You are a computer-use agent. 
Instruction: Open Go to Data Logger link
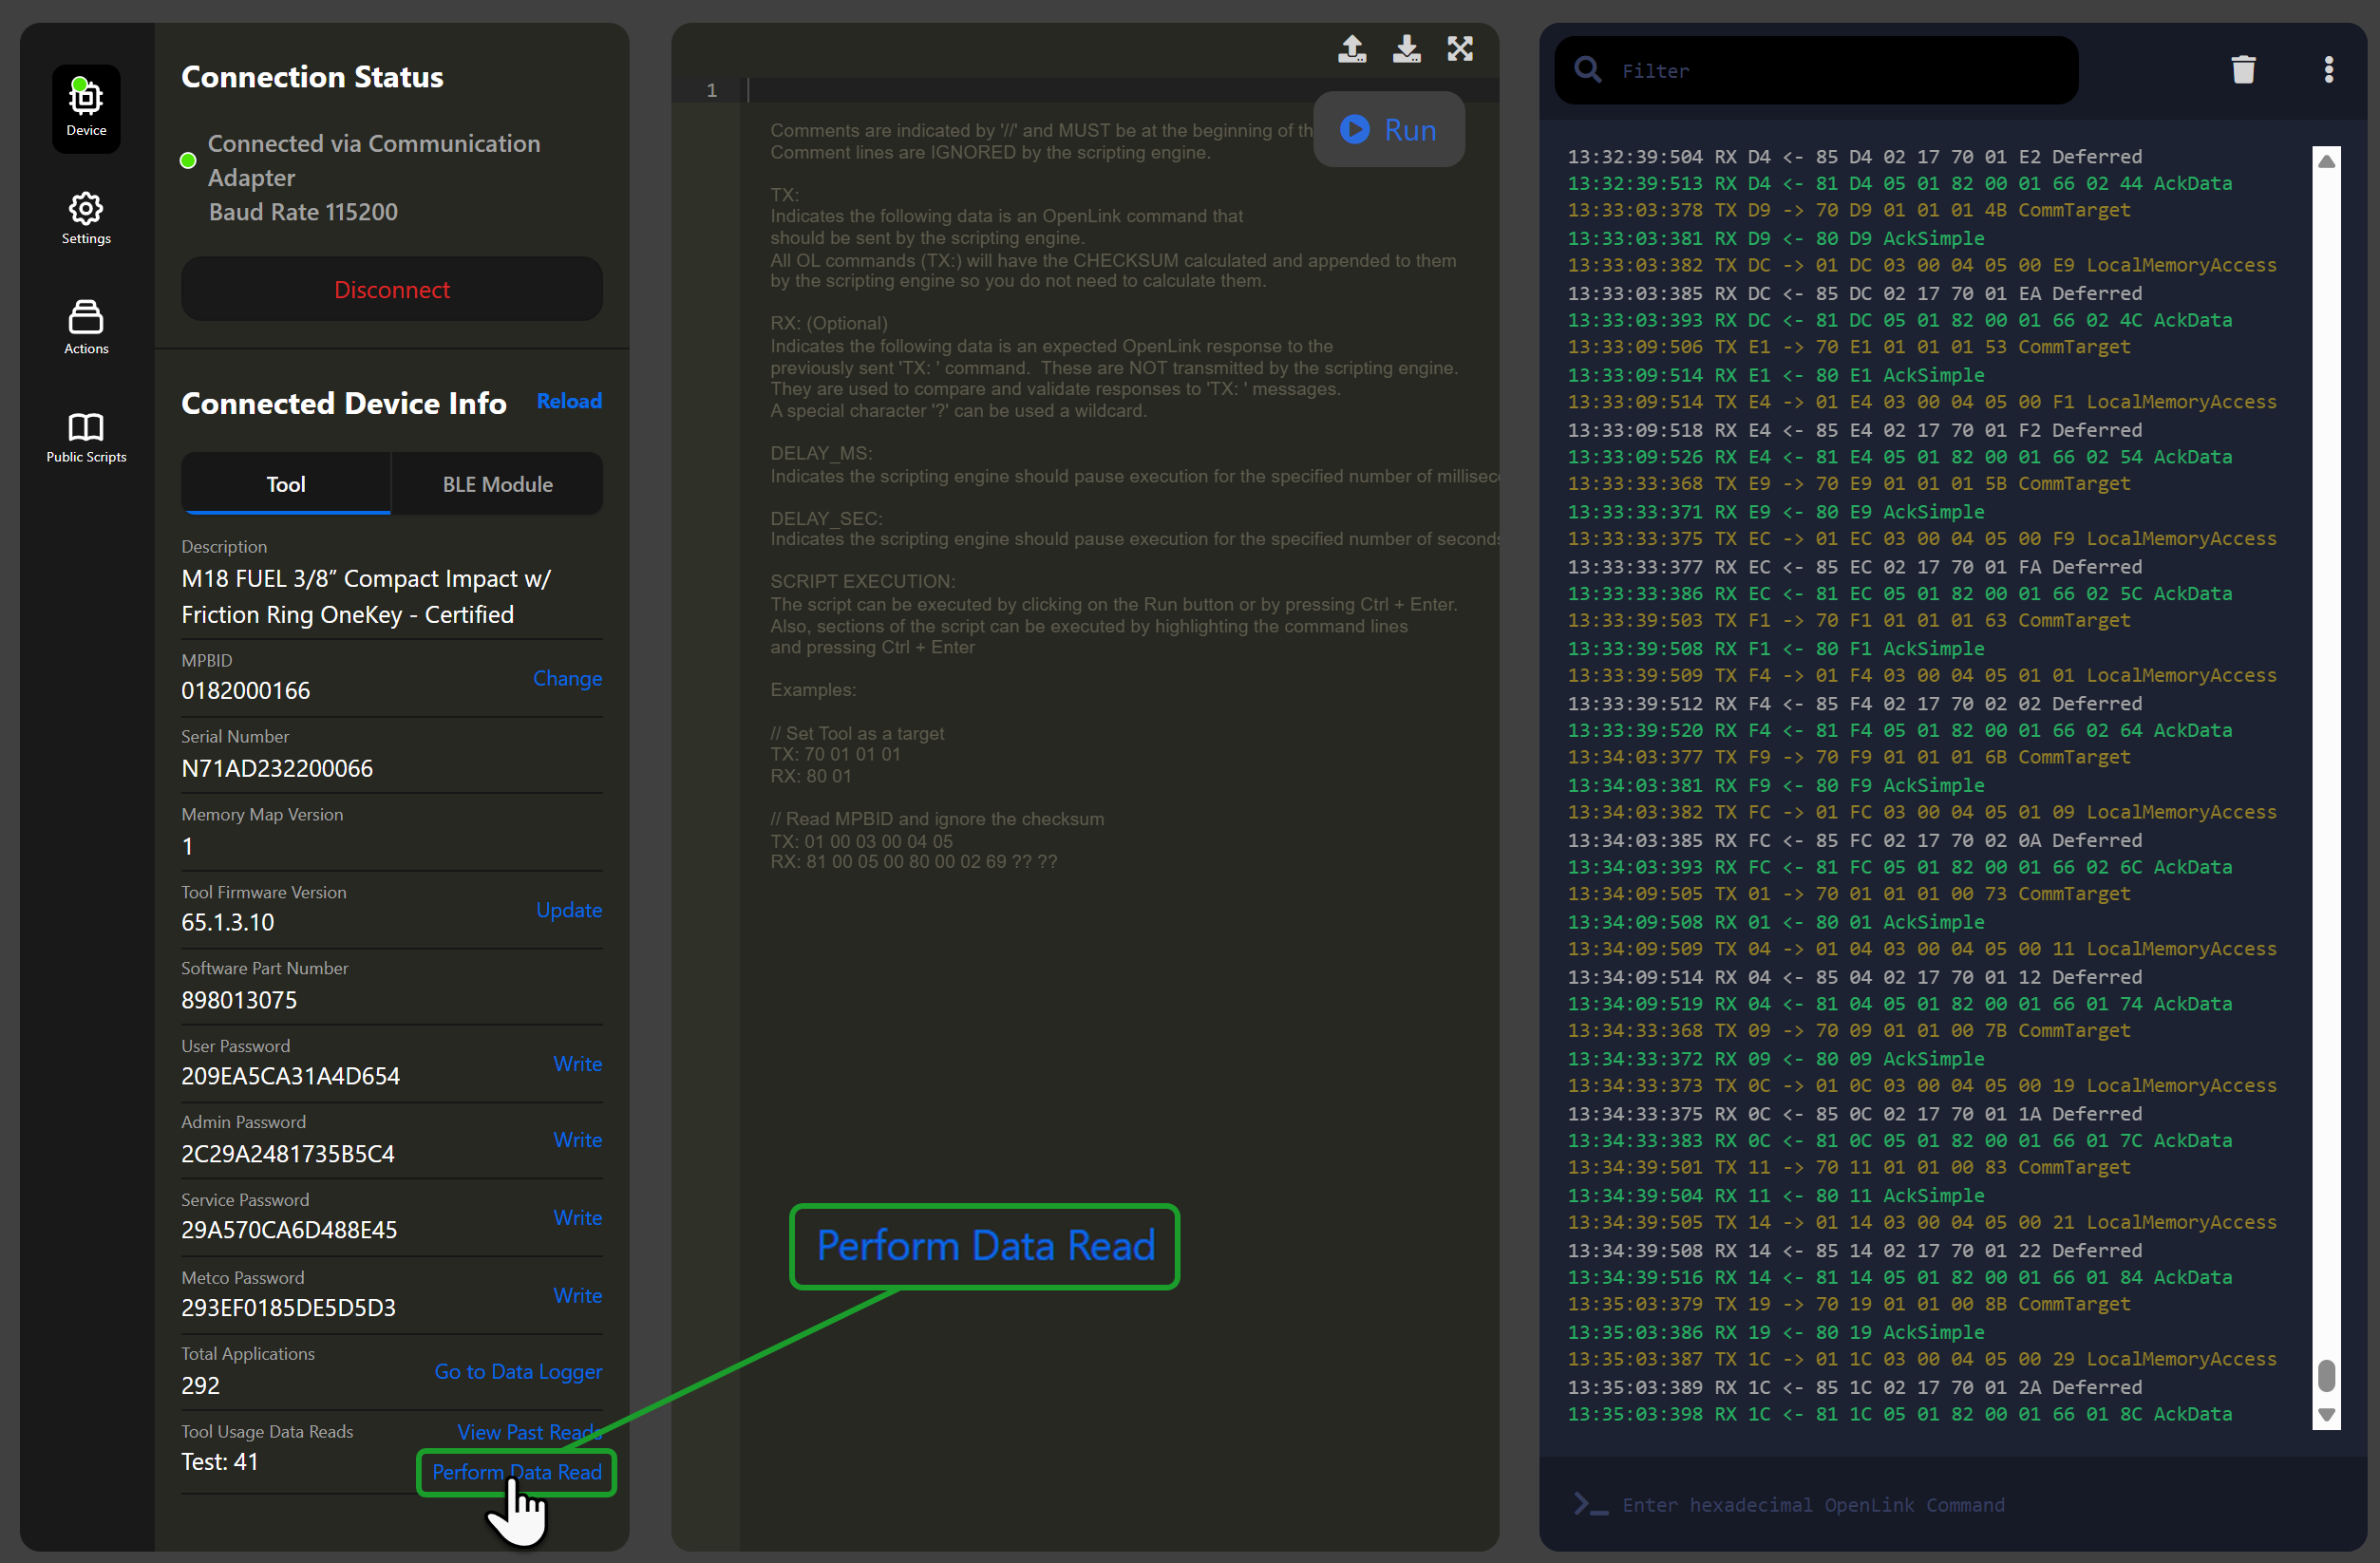pos(518,1372)
